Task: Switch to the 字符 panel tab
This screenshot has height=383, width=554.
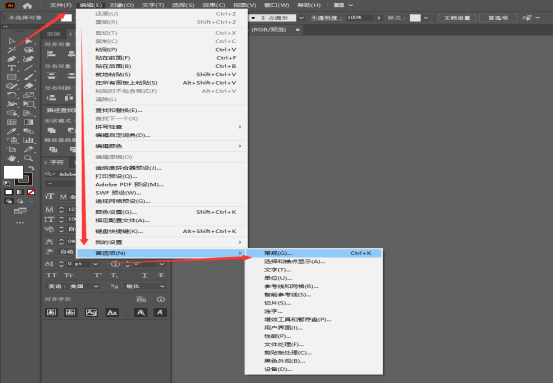Action: point(57,162)
